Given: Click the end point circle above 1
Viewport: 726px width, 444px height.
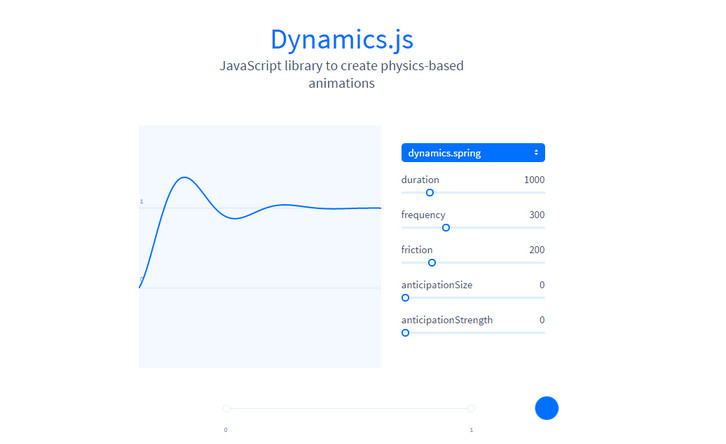Looking at the screenshot, I should pos(471,408).
